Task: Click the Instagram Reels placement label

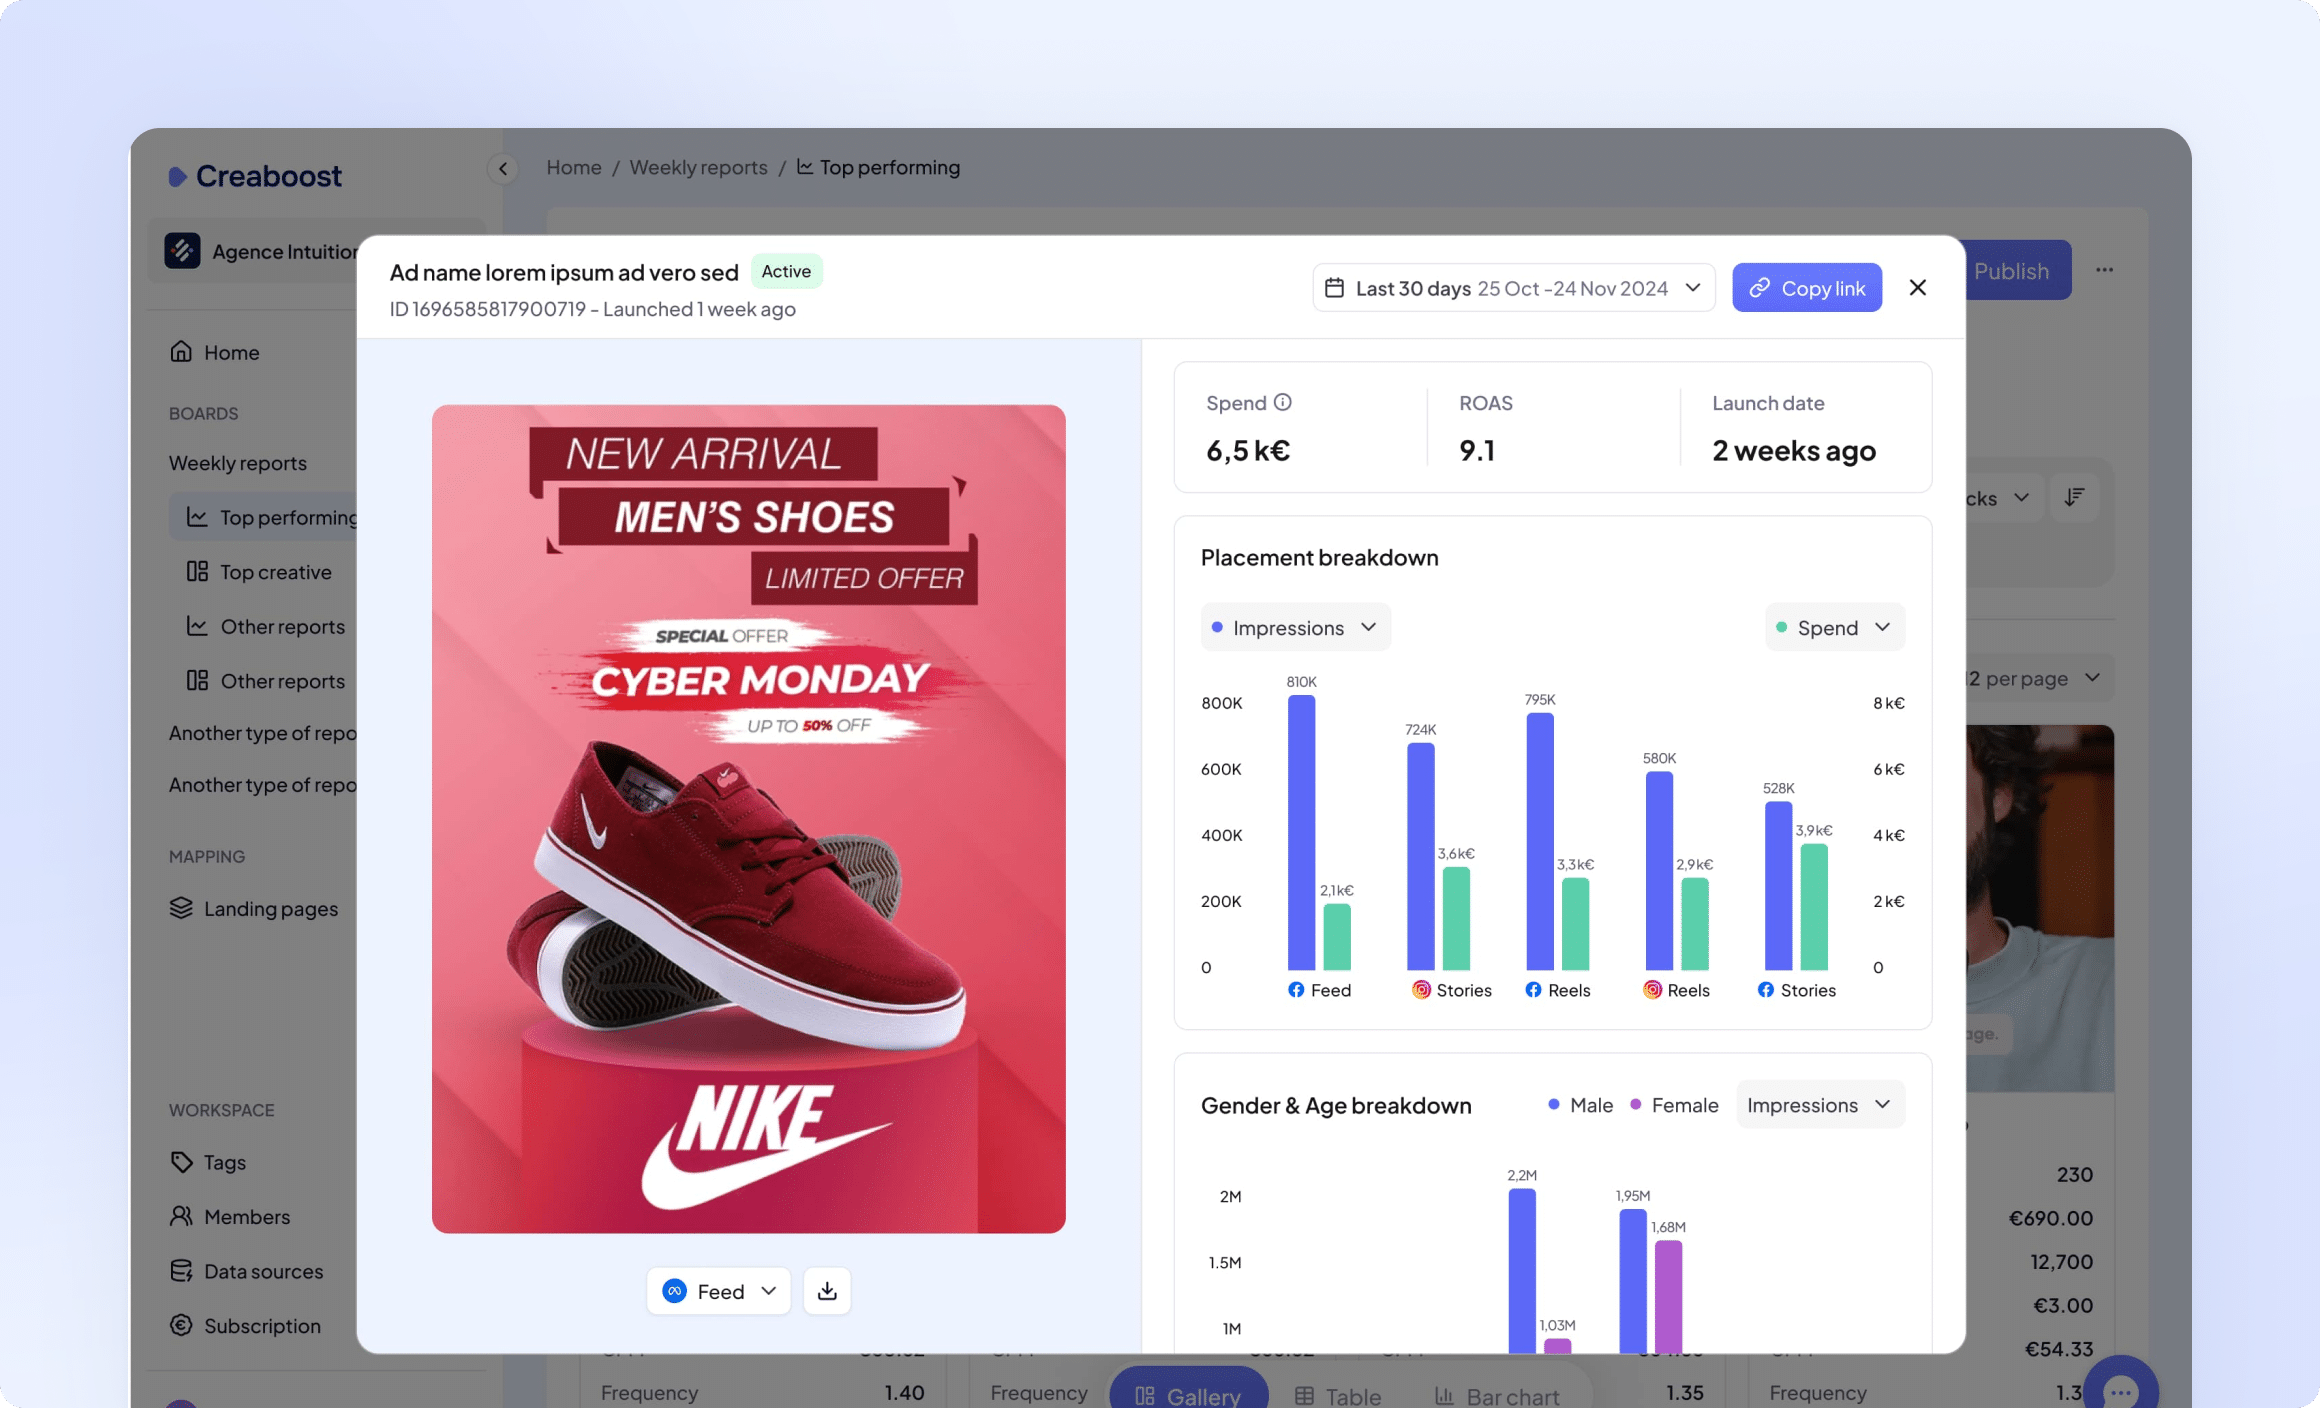Action: [x=1676, y=990]
